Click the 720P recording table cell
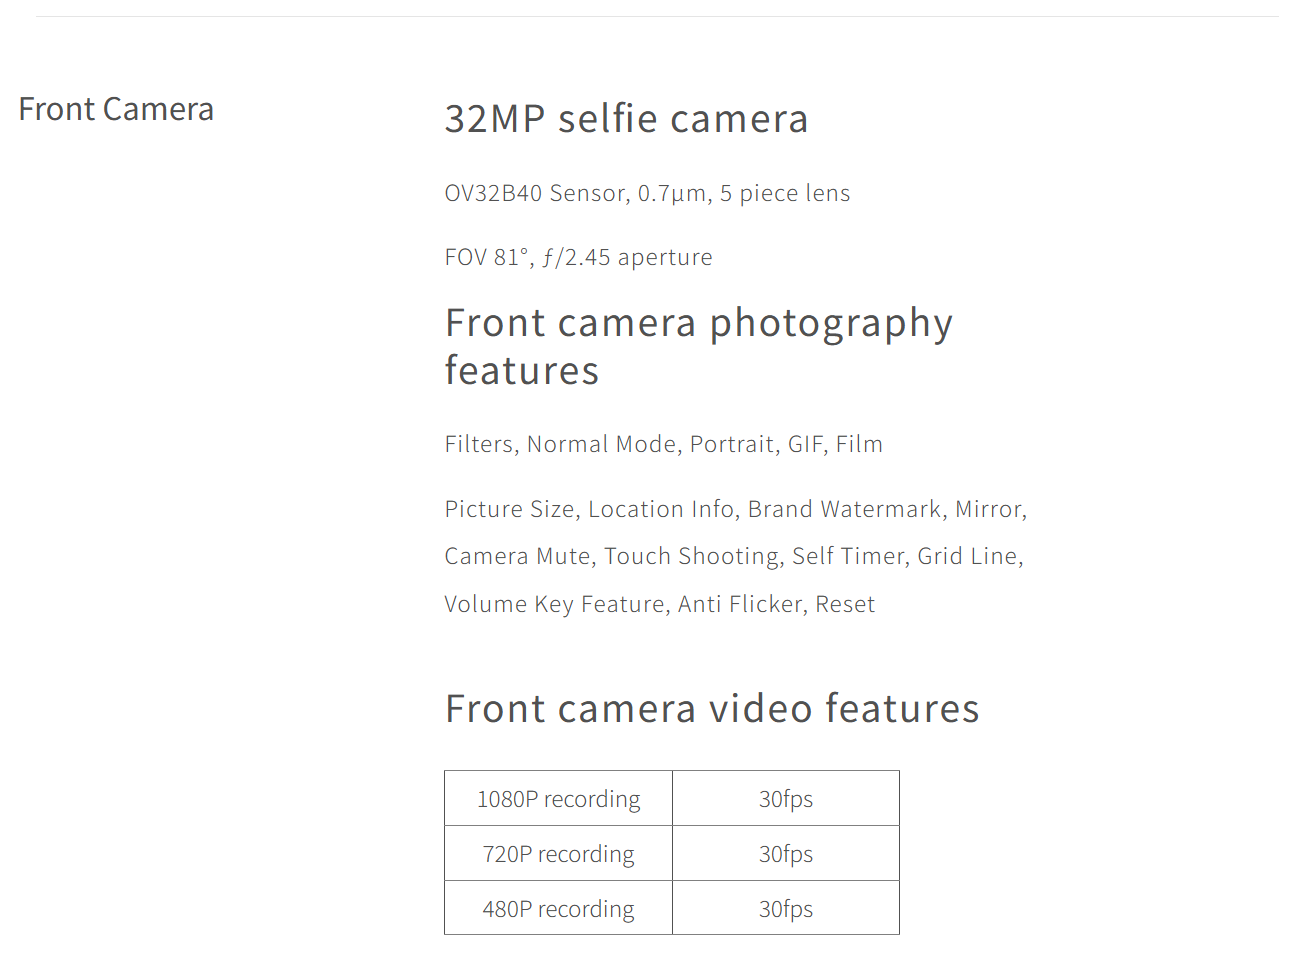The height and width of the screenshot is (955, 1289). tap(559, 853)
